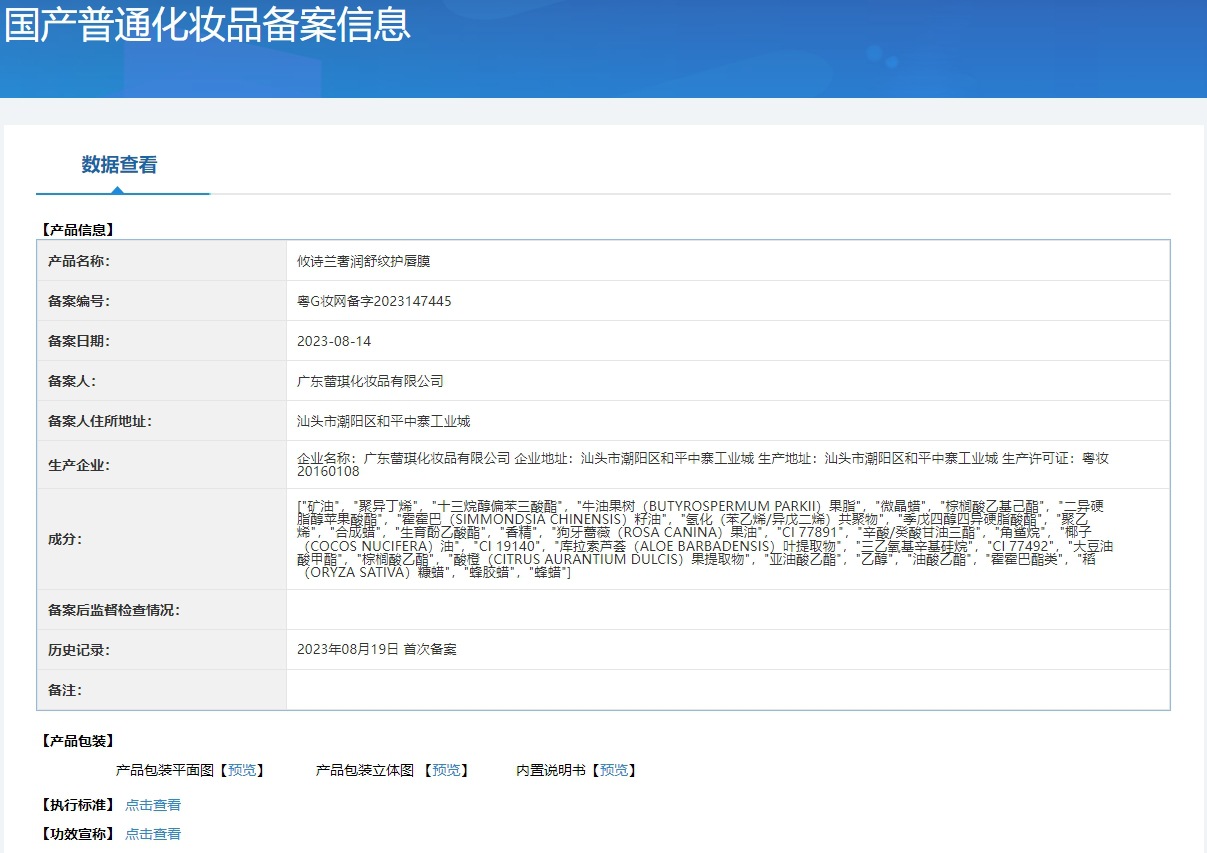Click the 备案后监督检查情况 row label
The height and width of the screenshot is (853, 1207).
(114, 610)
